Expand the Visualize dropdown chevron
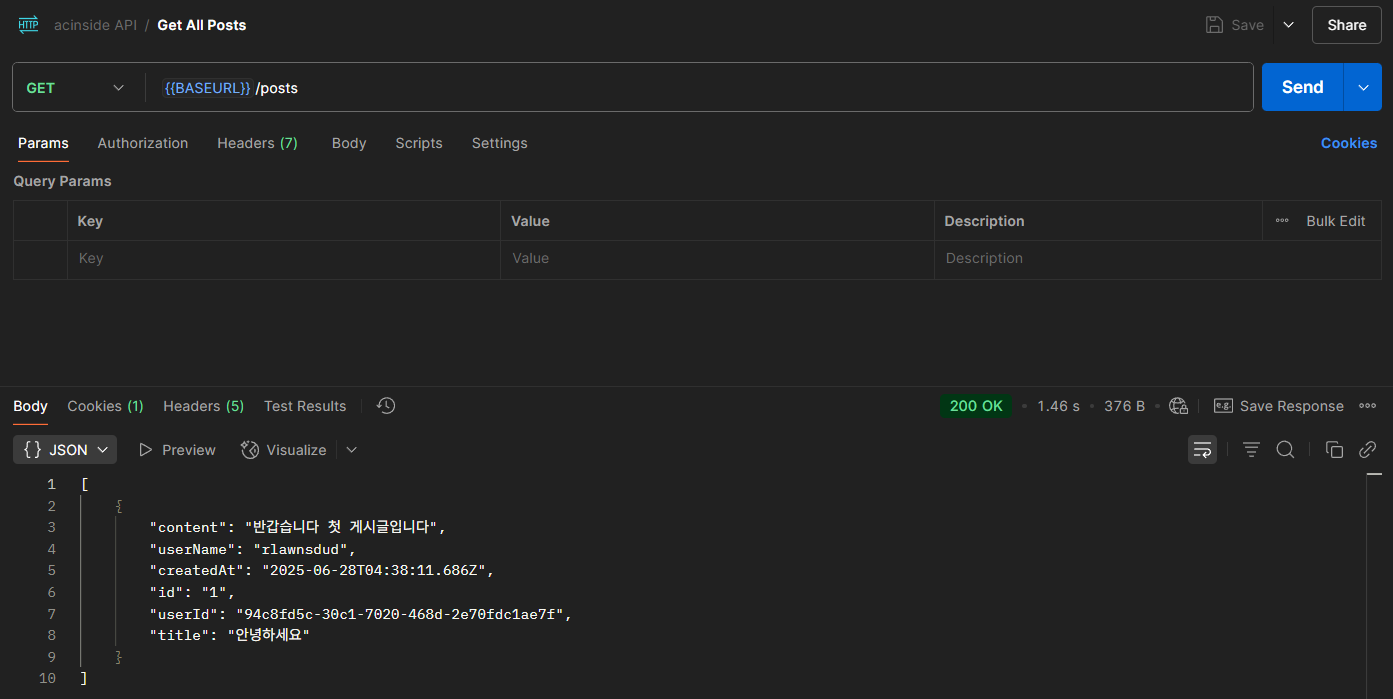1393x699 pixels. tap(351, 450)
